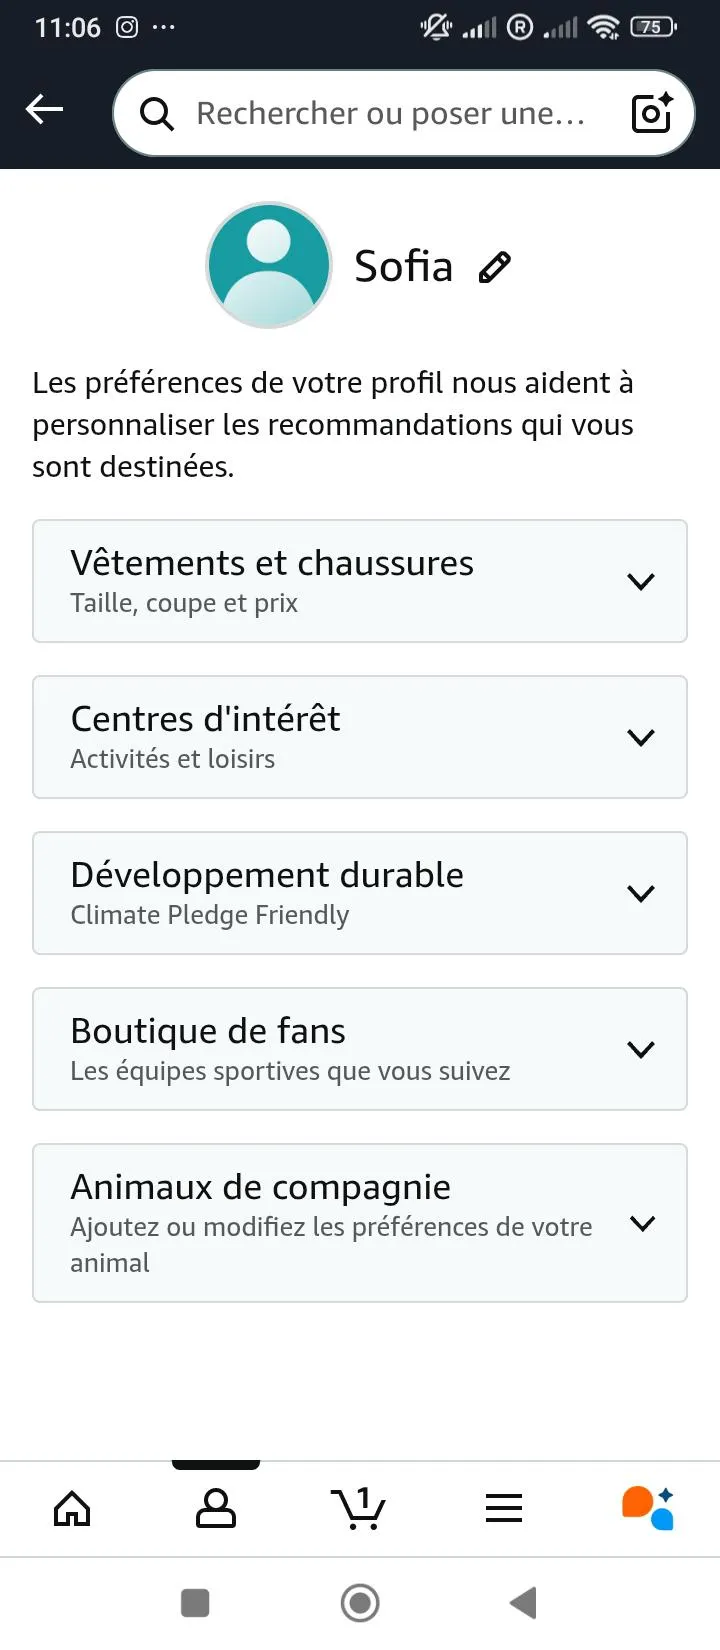Expand Boutique de fans chevron
The width and height of the screenshot is (720, 1650).
641,1049
